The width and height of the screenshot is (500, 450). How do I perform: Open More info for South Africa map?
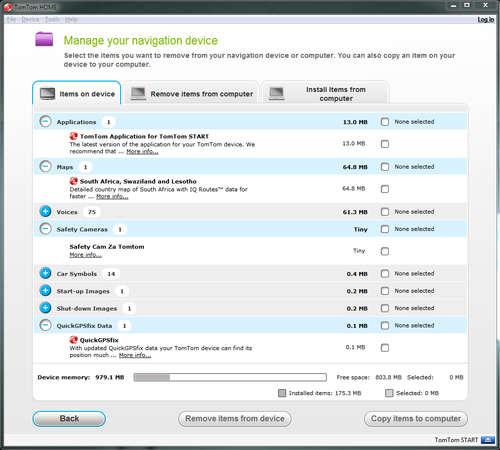[x=112, y=196]
